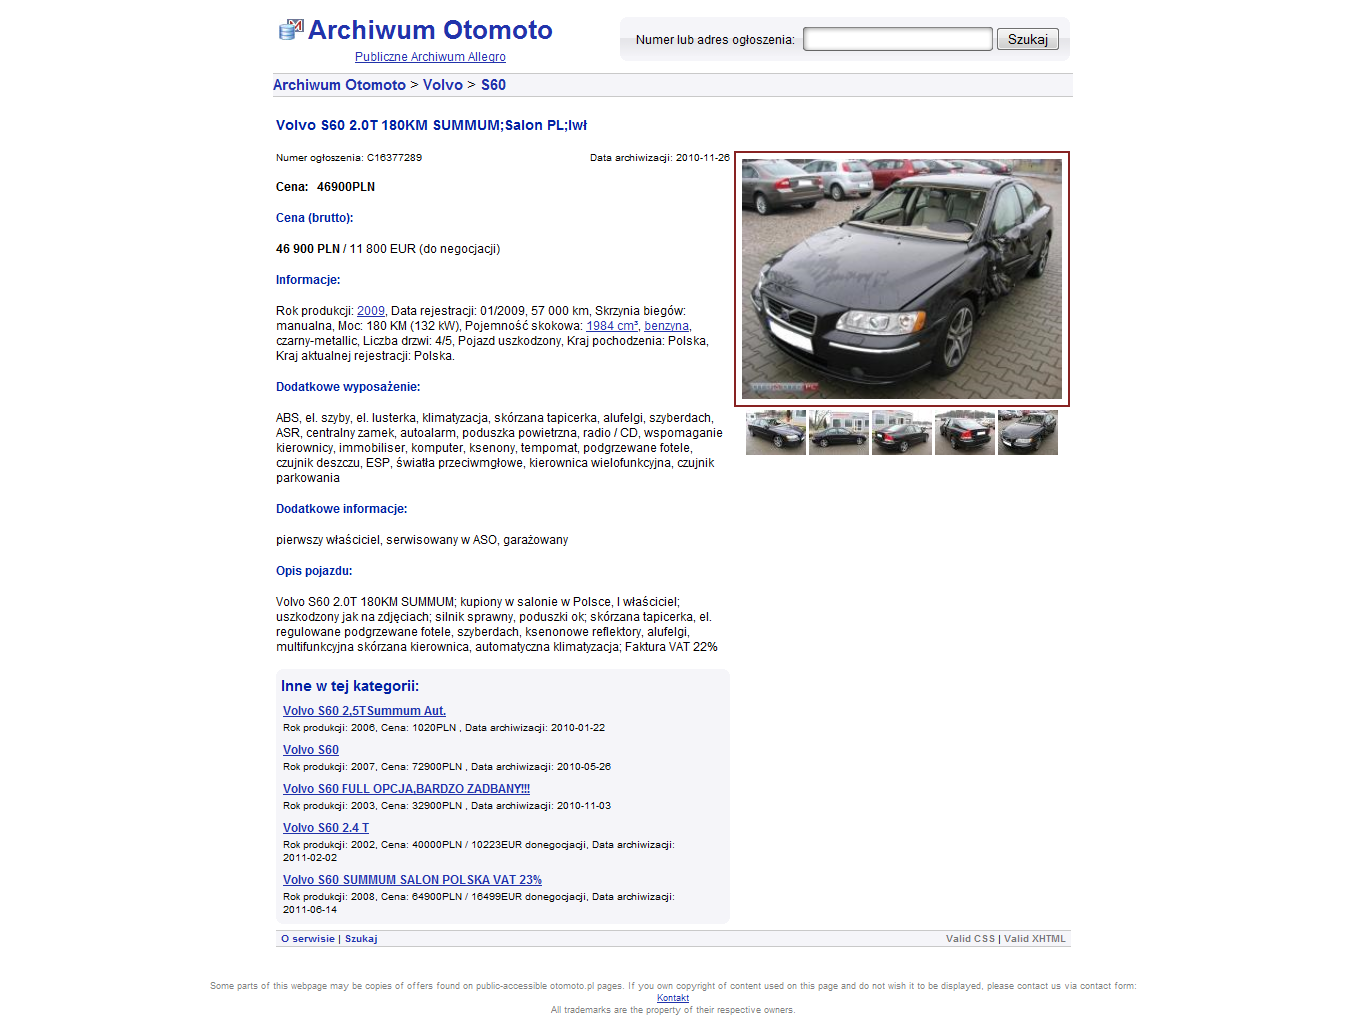Open Publiczne Archiwum Allegro link

click(x=430, y=57)
